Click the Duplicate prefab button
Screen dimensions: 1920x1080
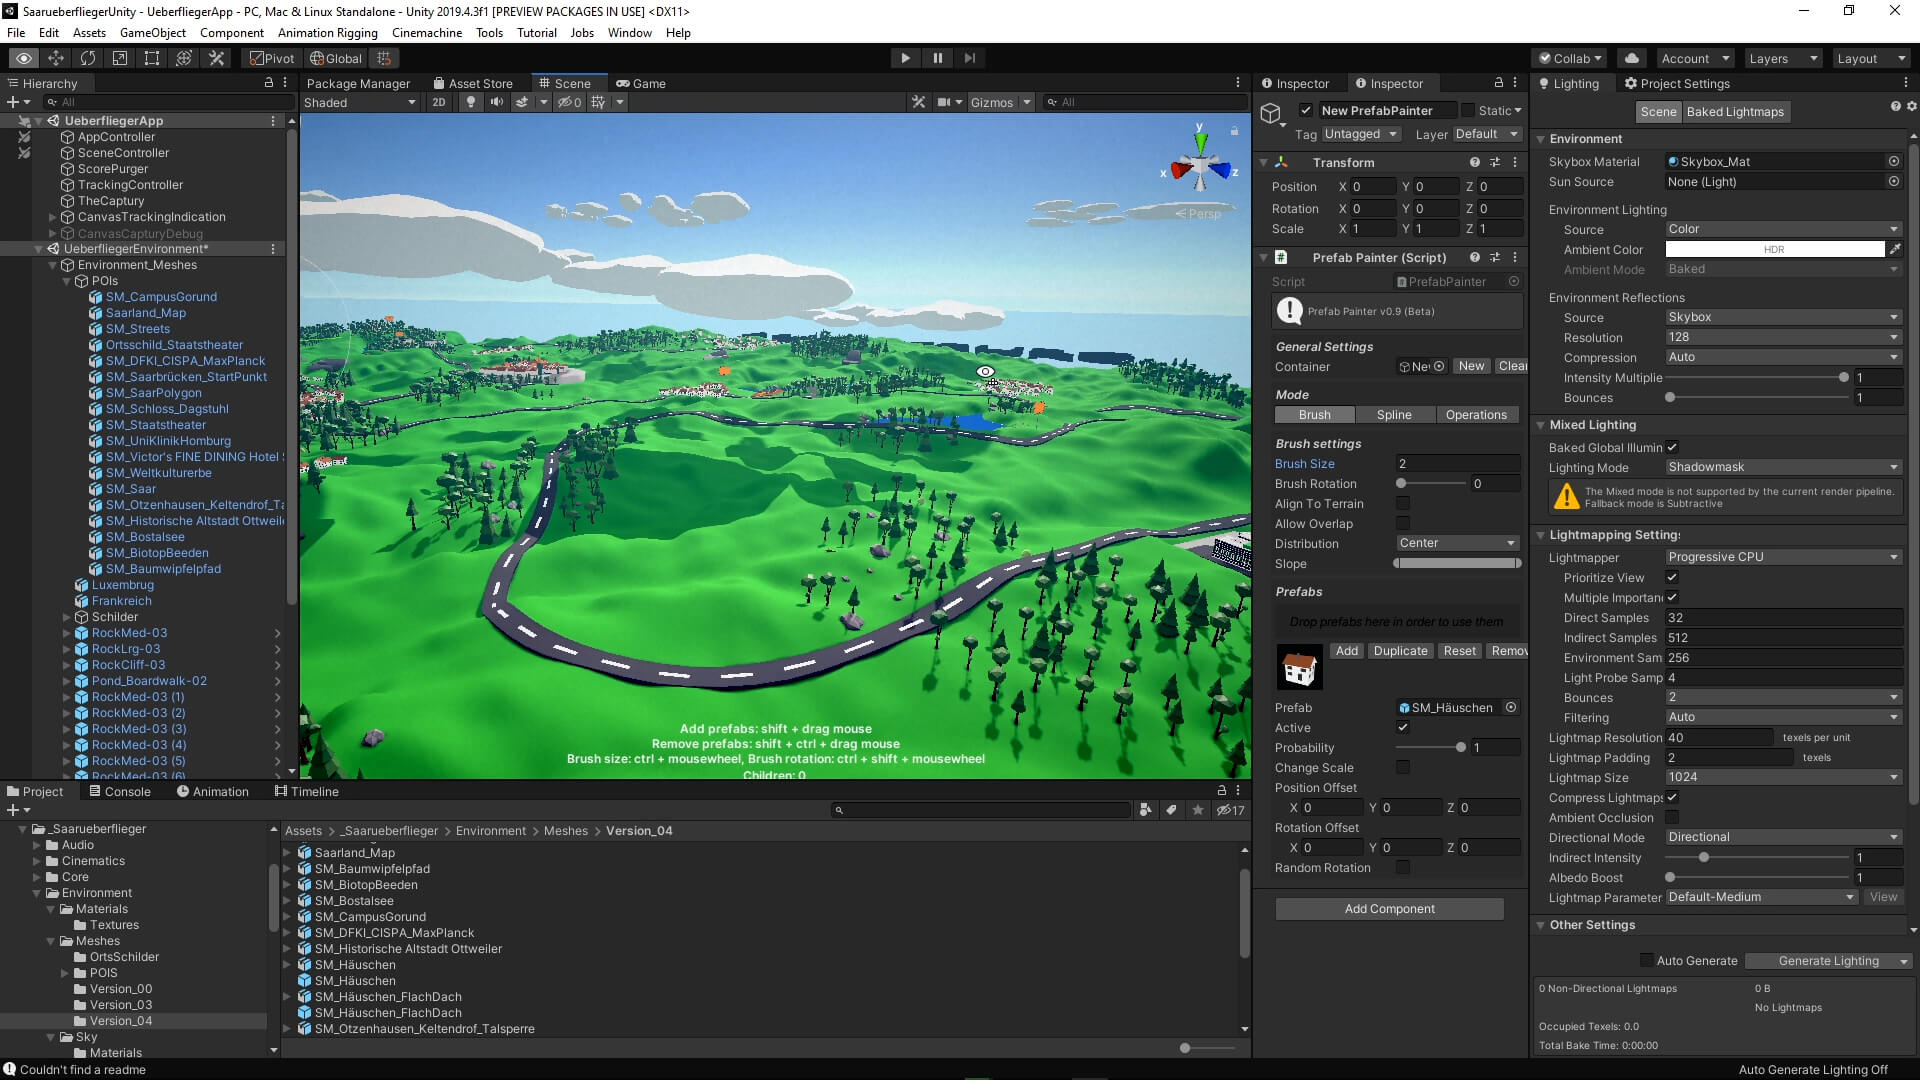point(1400,650)
